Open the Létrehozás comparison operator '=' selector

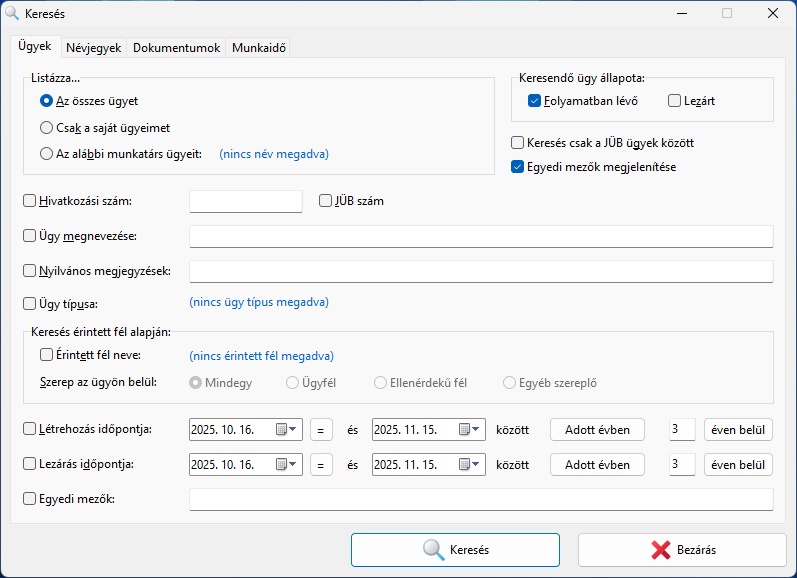322,430
